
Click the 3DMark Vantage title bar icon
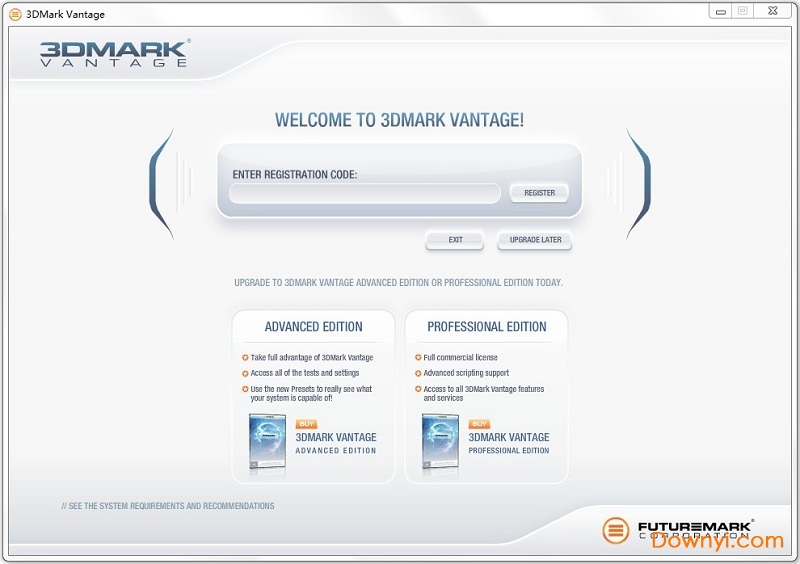coord(15,14)
